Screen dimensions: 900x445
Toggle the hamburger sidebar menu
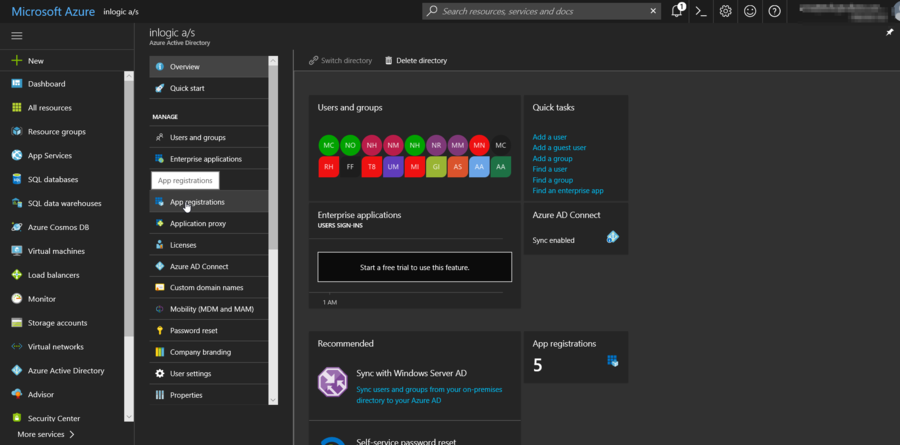pos(16,35)
